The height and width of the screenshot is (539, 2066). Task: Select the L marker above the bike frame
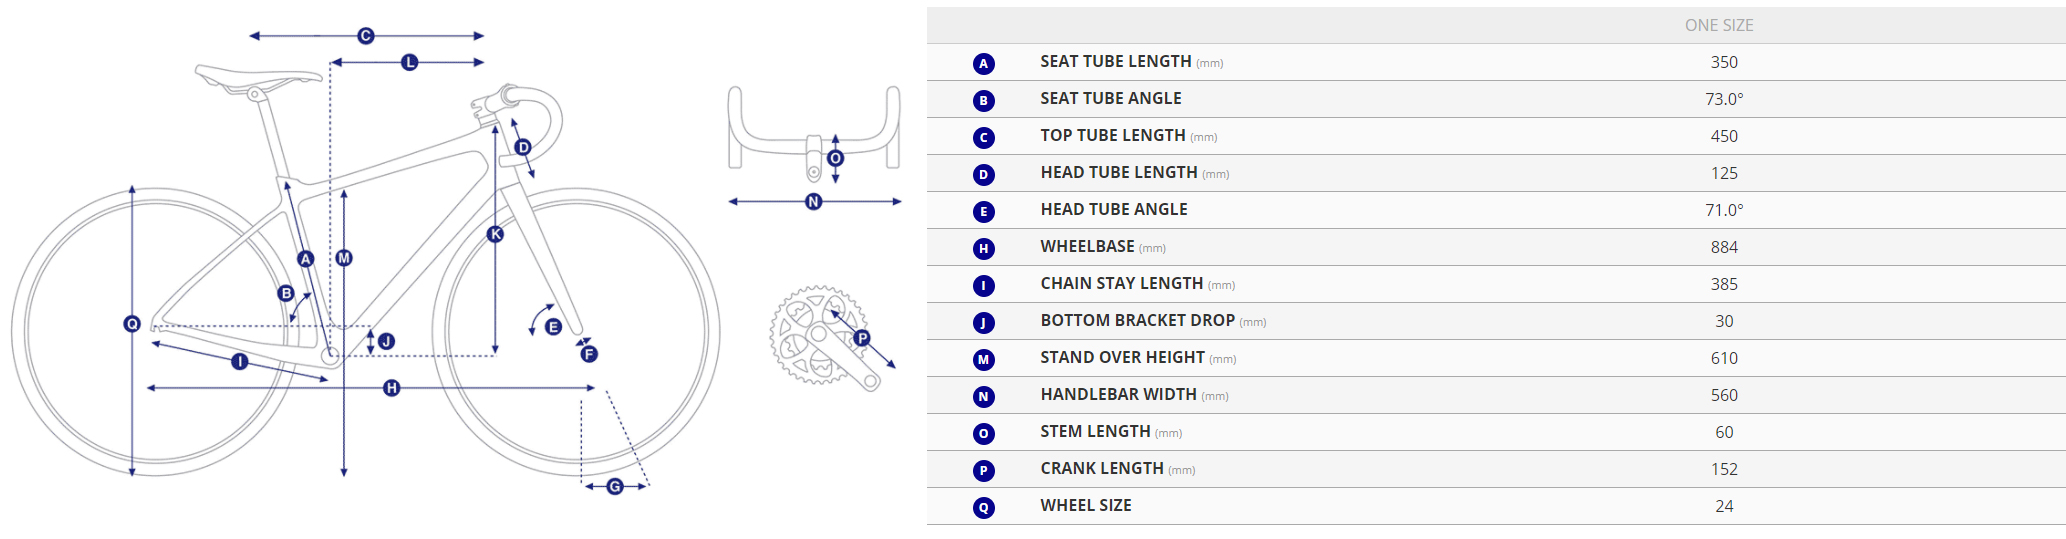pyautogui.click(x=409, y=62)
